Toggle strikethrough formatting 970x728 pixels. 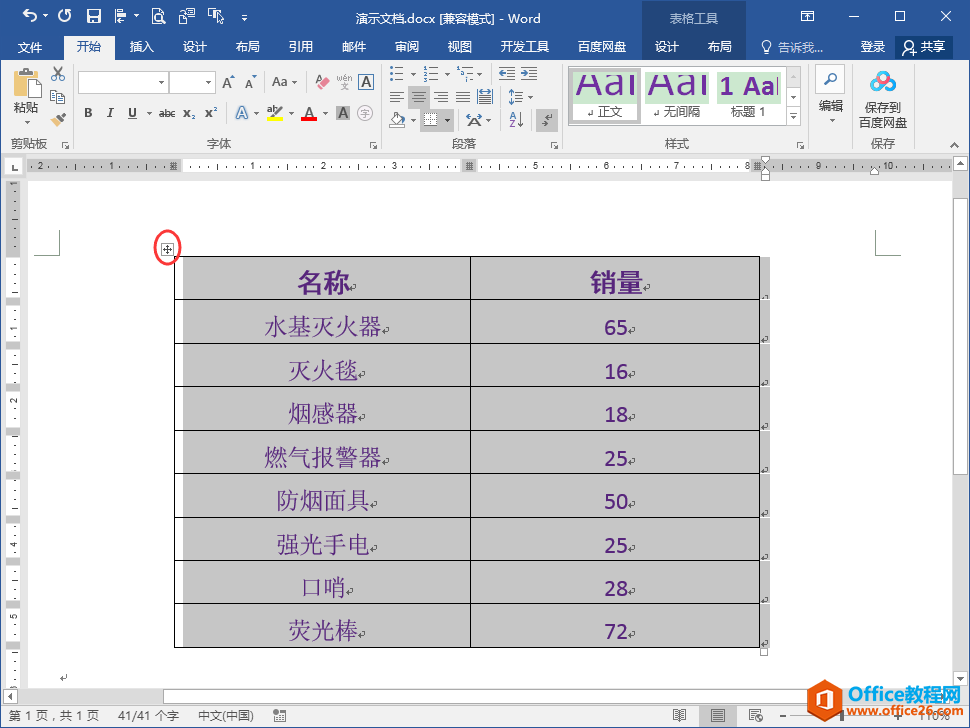tap(167, 113)
